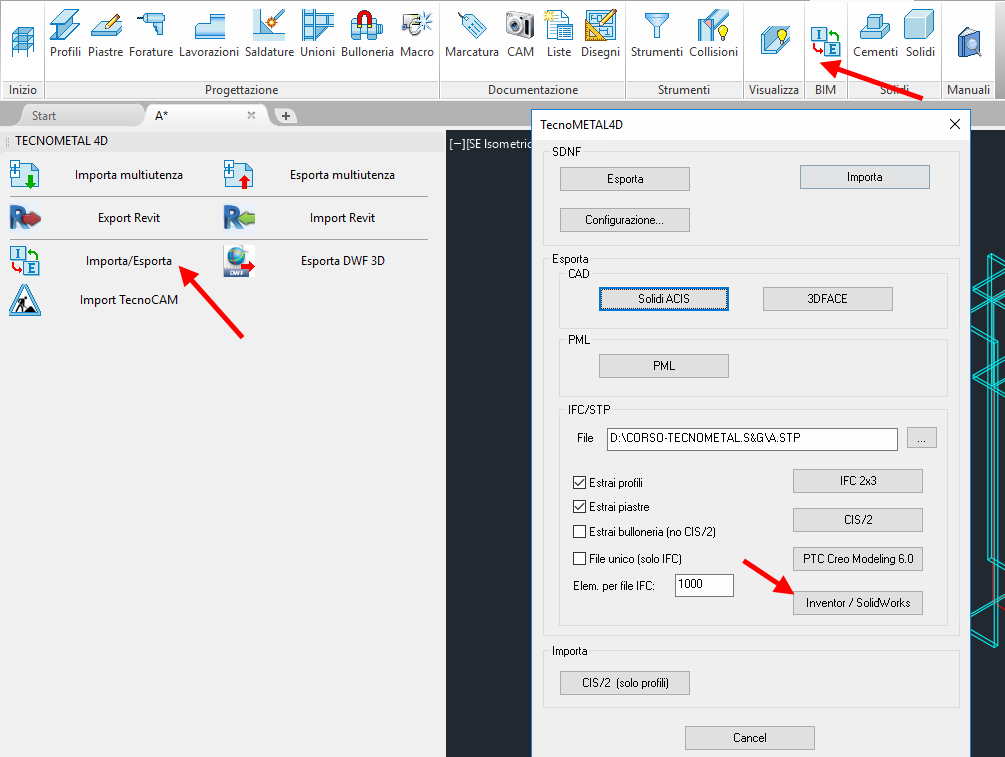Image resolution: width=1005 pixels, height=757 pixels.
Task: Add a new tab with plus button
Action: tap(286, 116)
